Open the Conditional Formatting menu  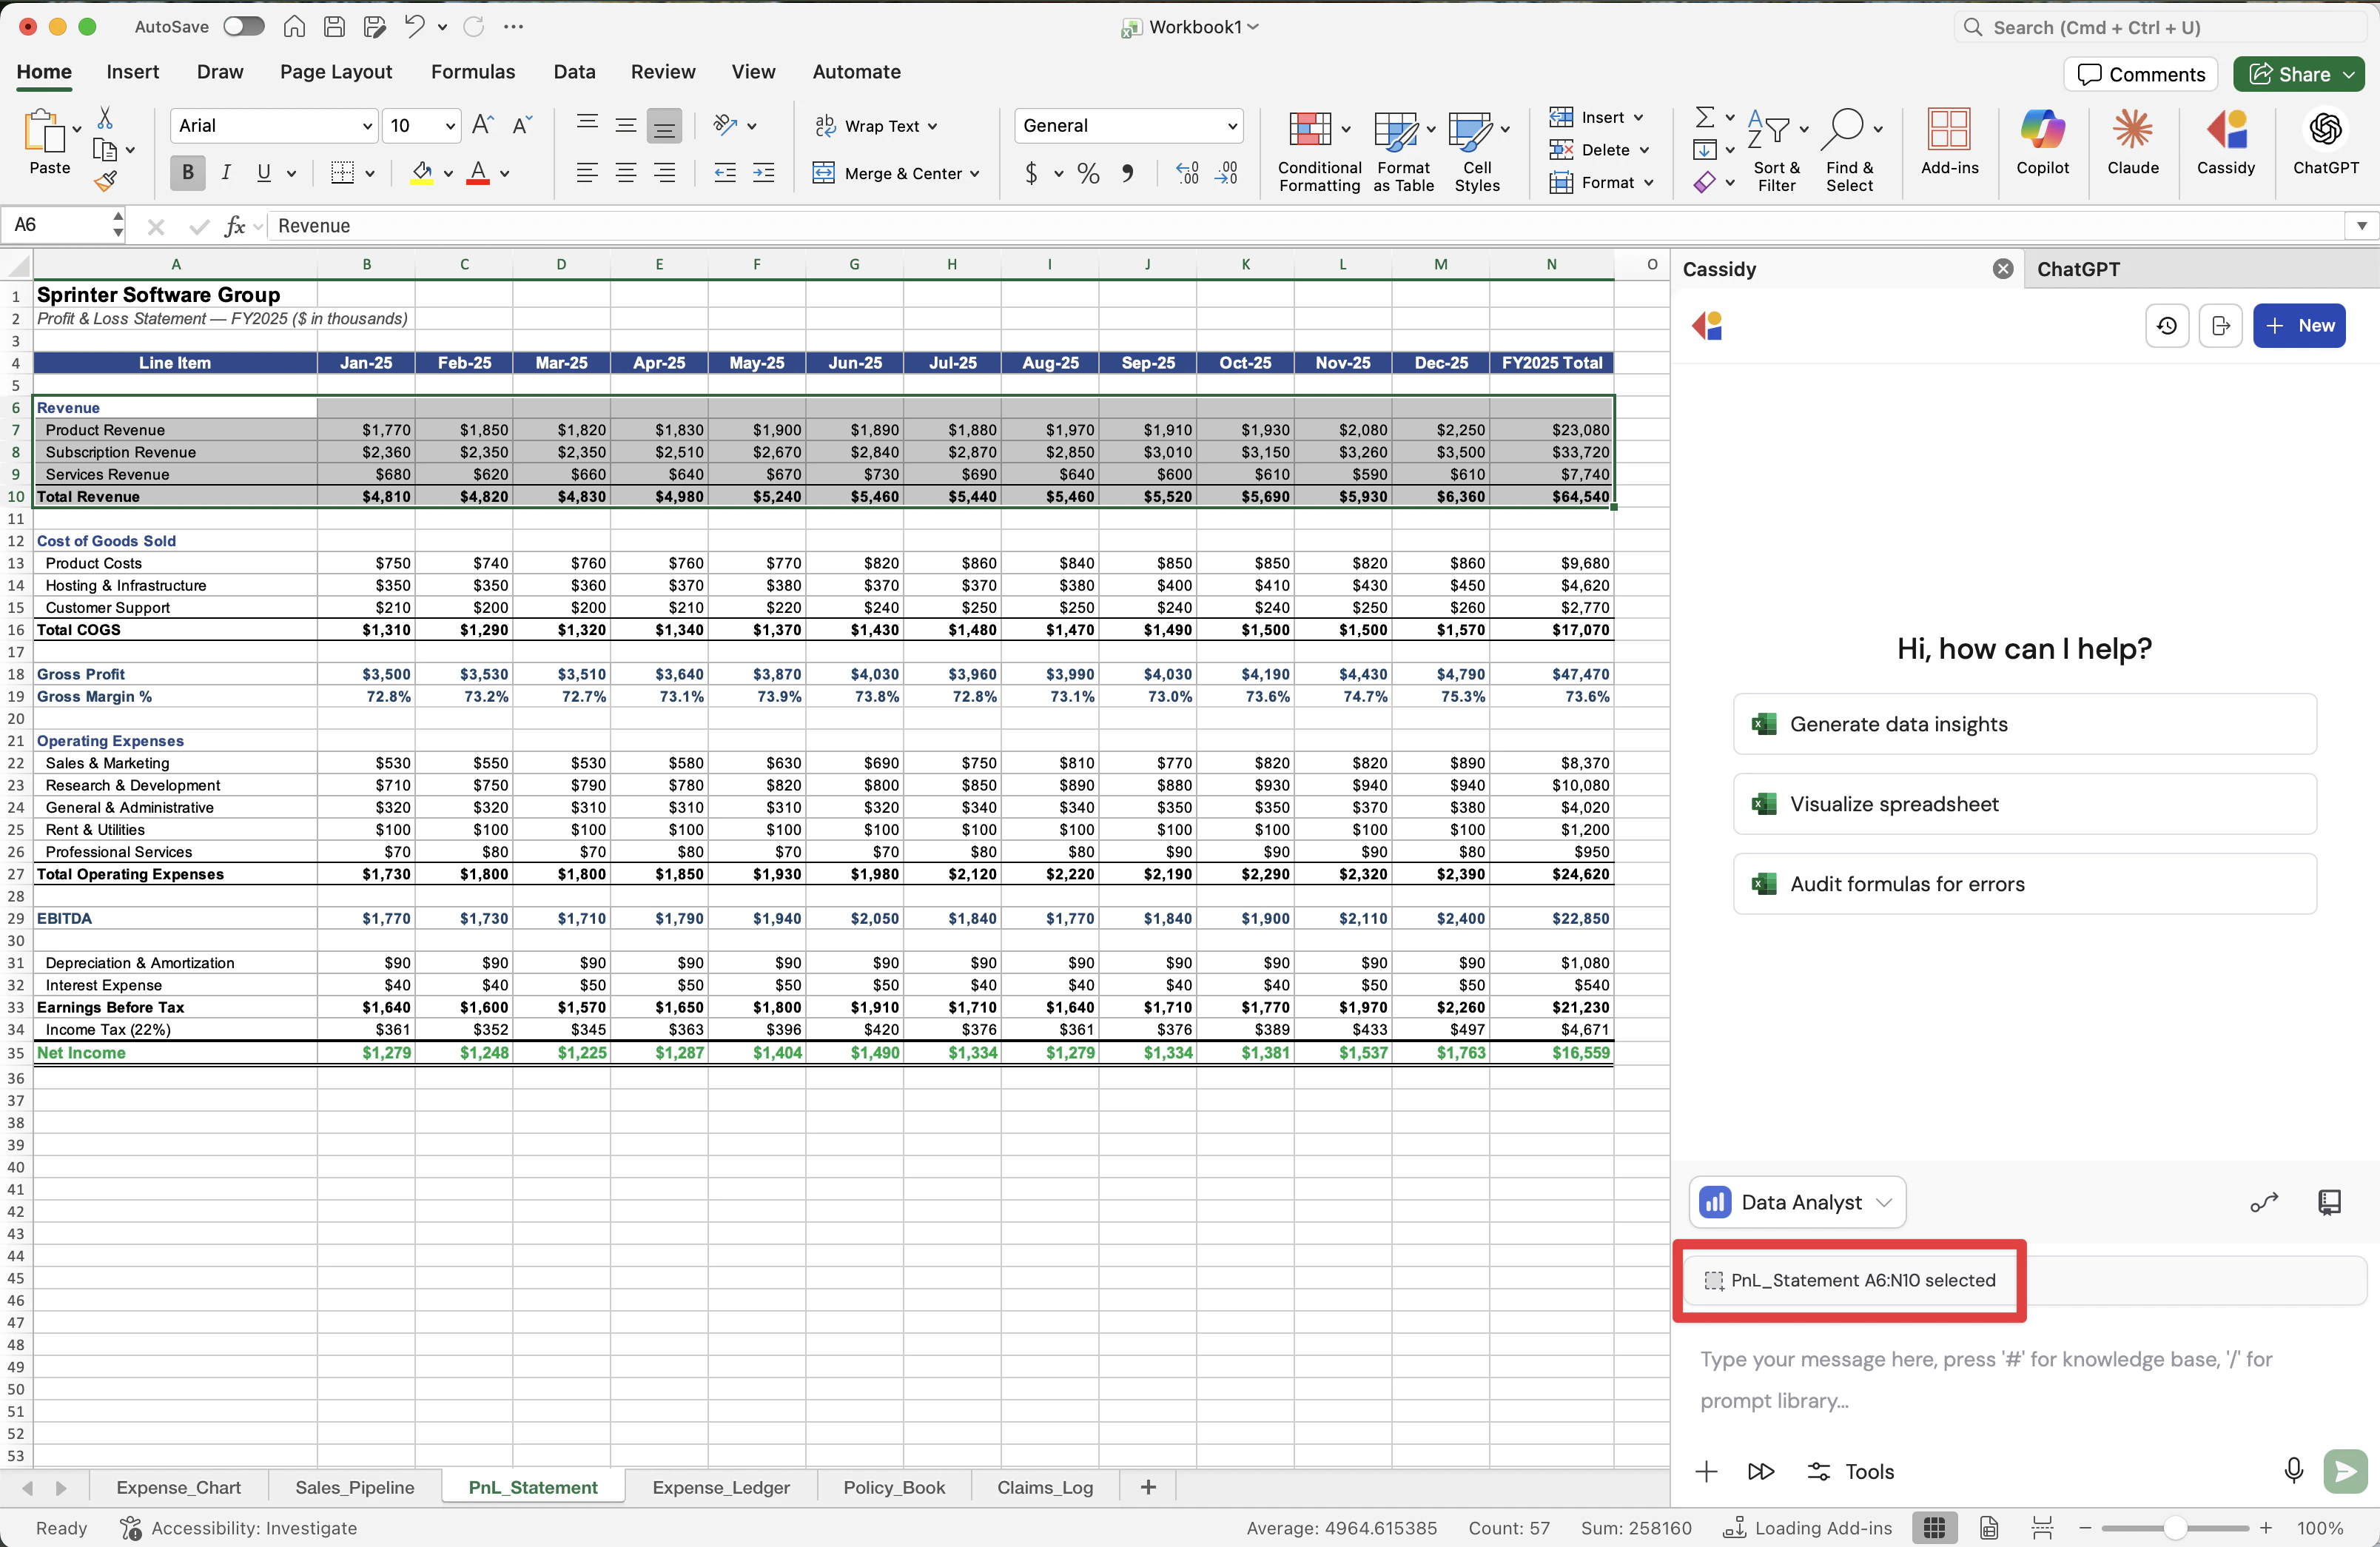pyautogui.click(x=1319, y=150)
